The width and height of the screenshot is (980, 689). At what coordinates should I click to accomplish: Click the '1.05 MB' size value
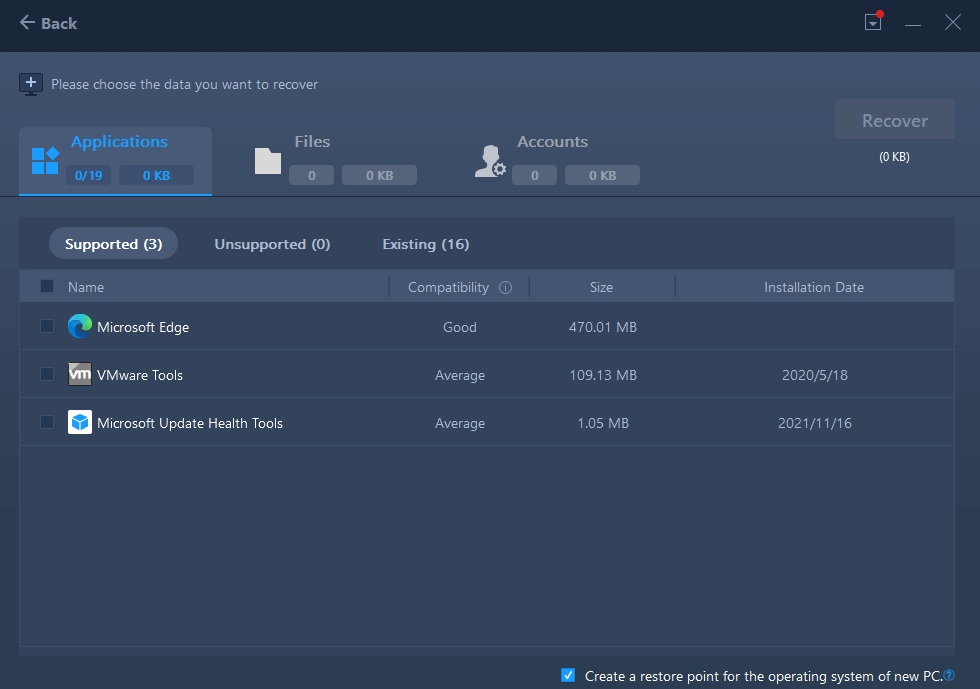[x=602, y=423]
